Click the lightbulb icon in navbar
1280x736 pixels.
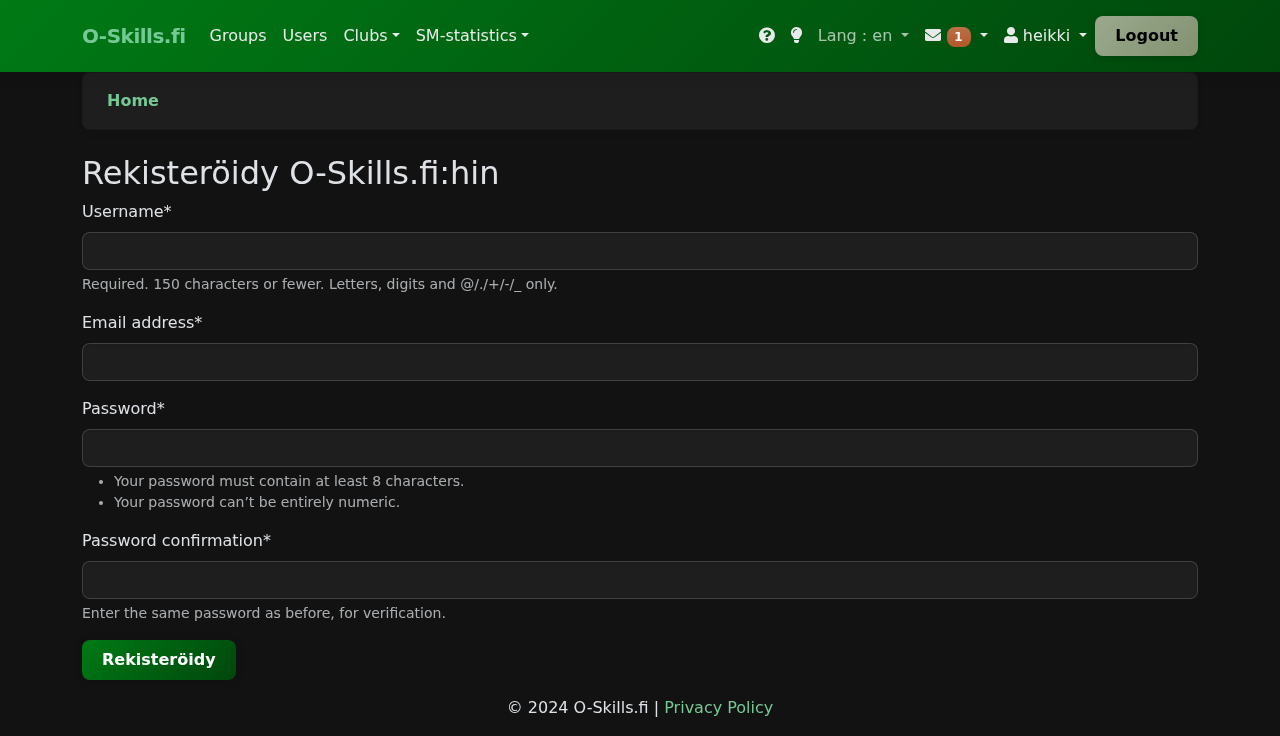point(796,36)
